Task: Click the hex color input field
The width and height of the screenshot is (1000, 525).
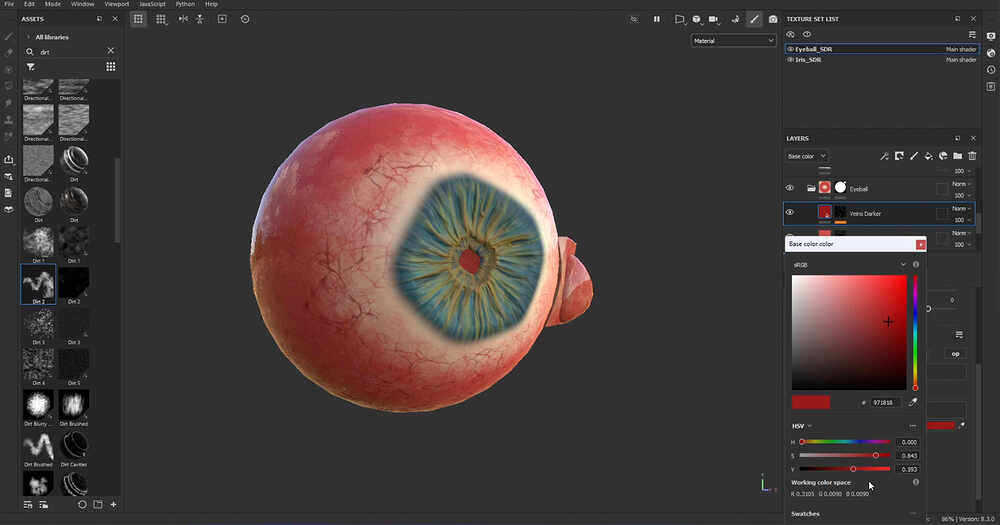Action: pyautogui.click(x=886, y=403)
